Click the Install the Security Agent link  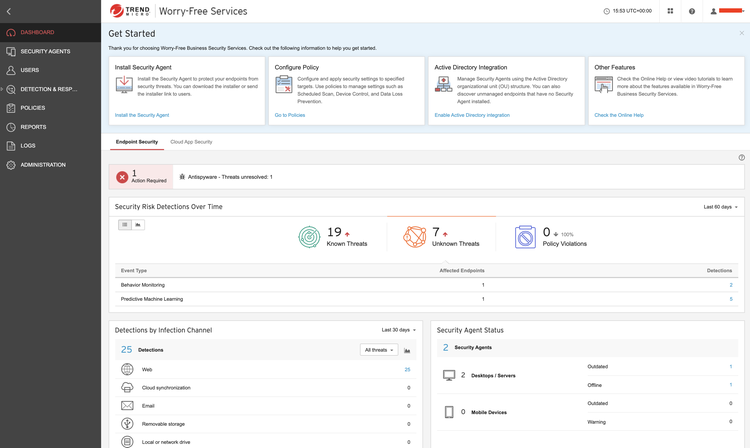click(x=142, y=115)
